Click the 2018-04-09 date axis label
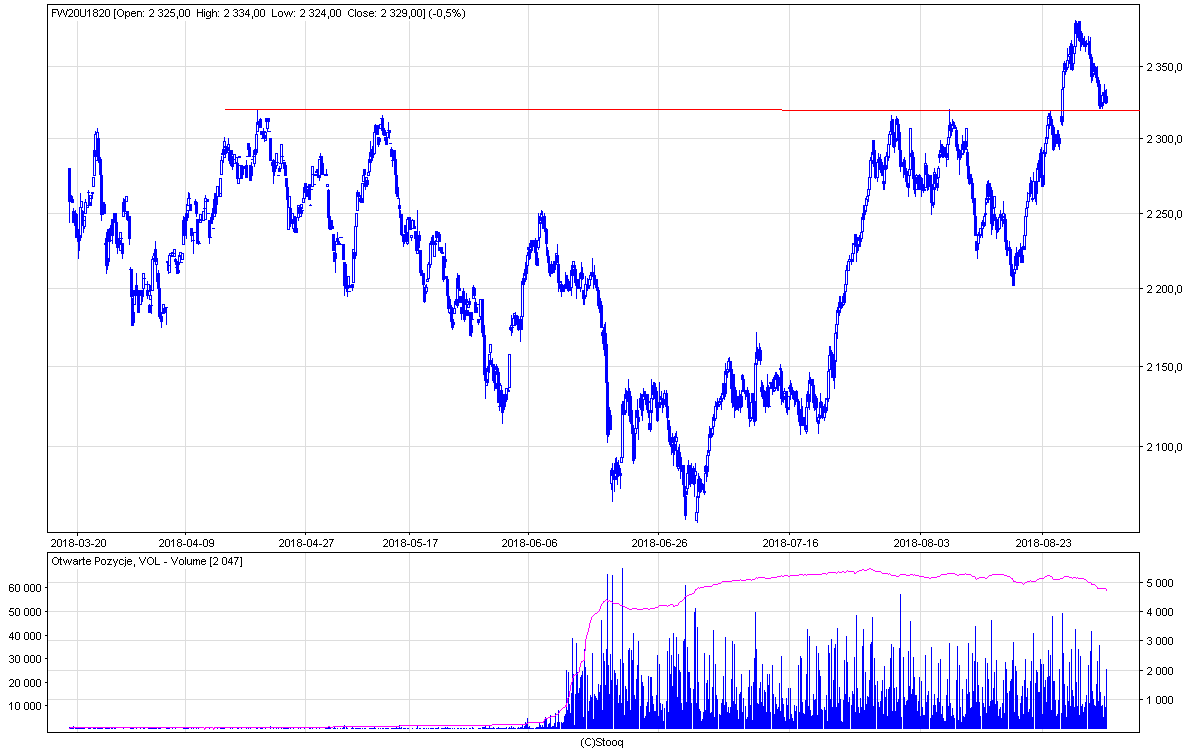1200x750 pixels. [x=185, y=543]
